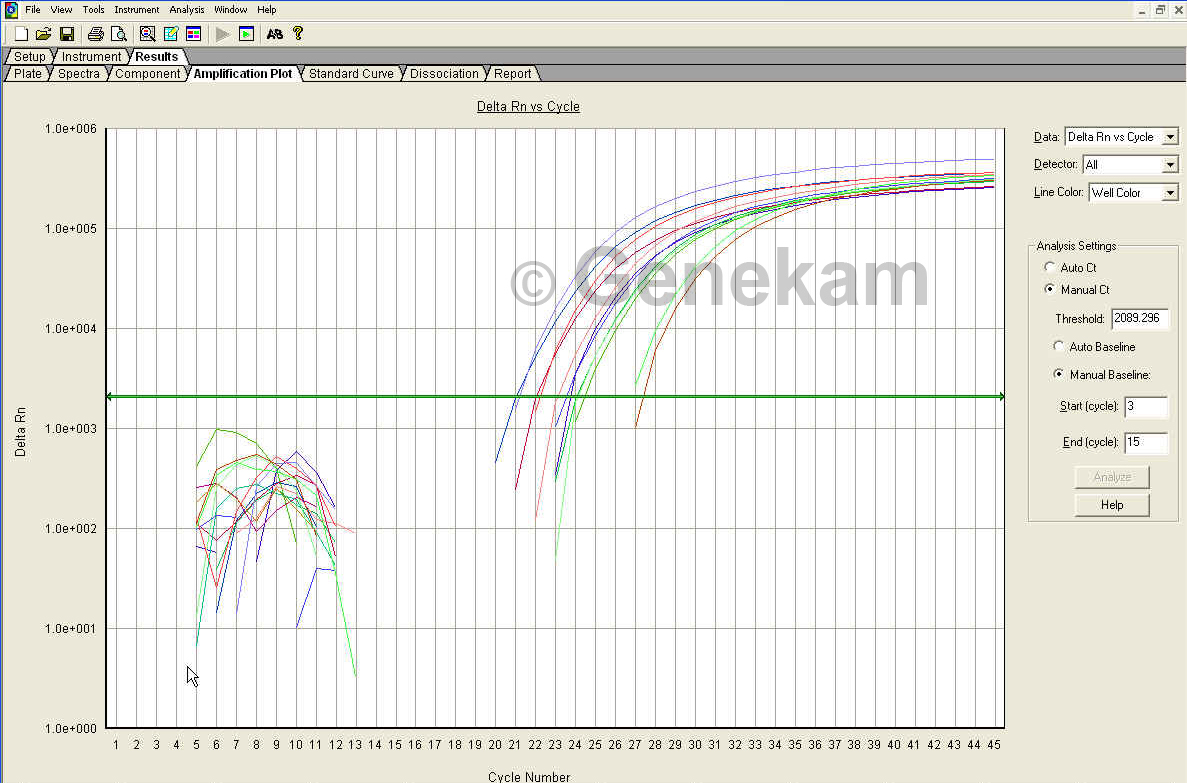The image size is (1187, 783).
Task: Go to the Component sub-tab
Action: click(x=148, y=73)
